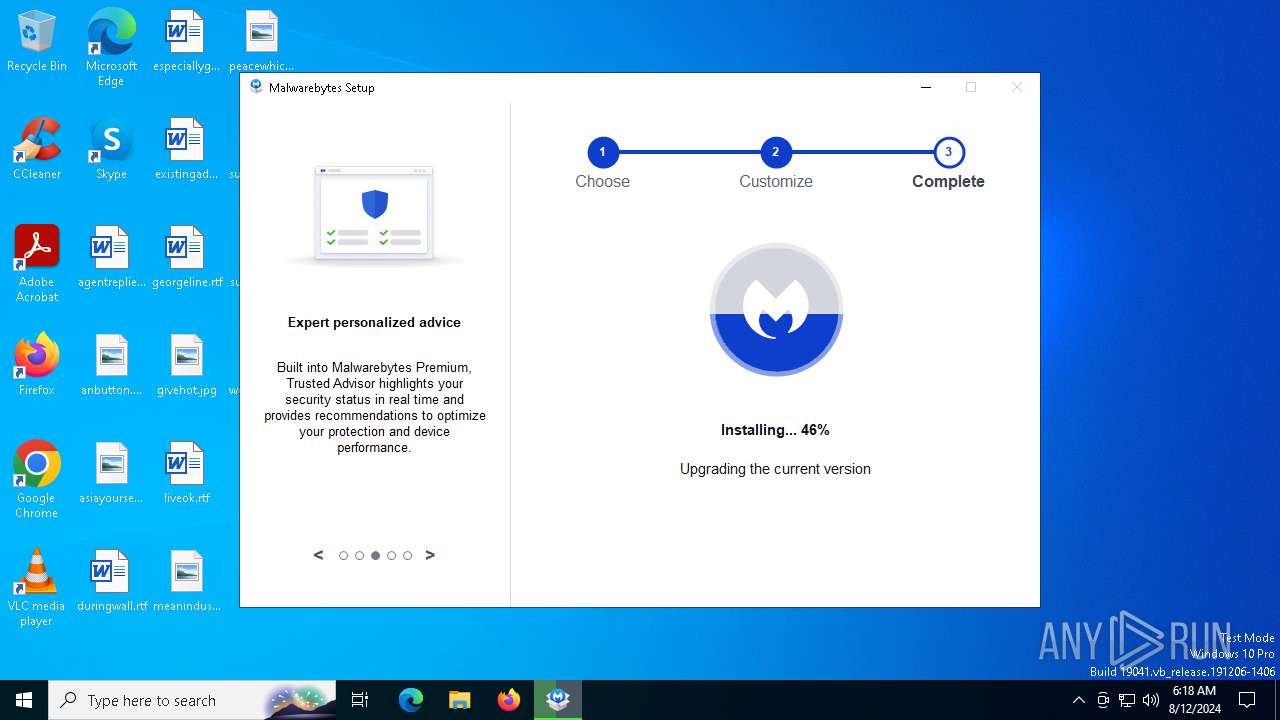Expand hidden system tray icons
Viewport: 1280px width, 720px height.
pyautogui.click(x=1078, y=700)
